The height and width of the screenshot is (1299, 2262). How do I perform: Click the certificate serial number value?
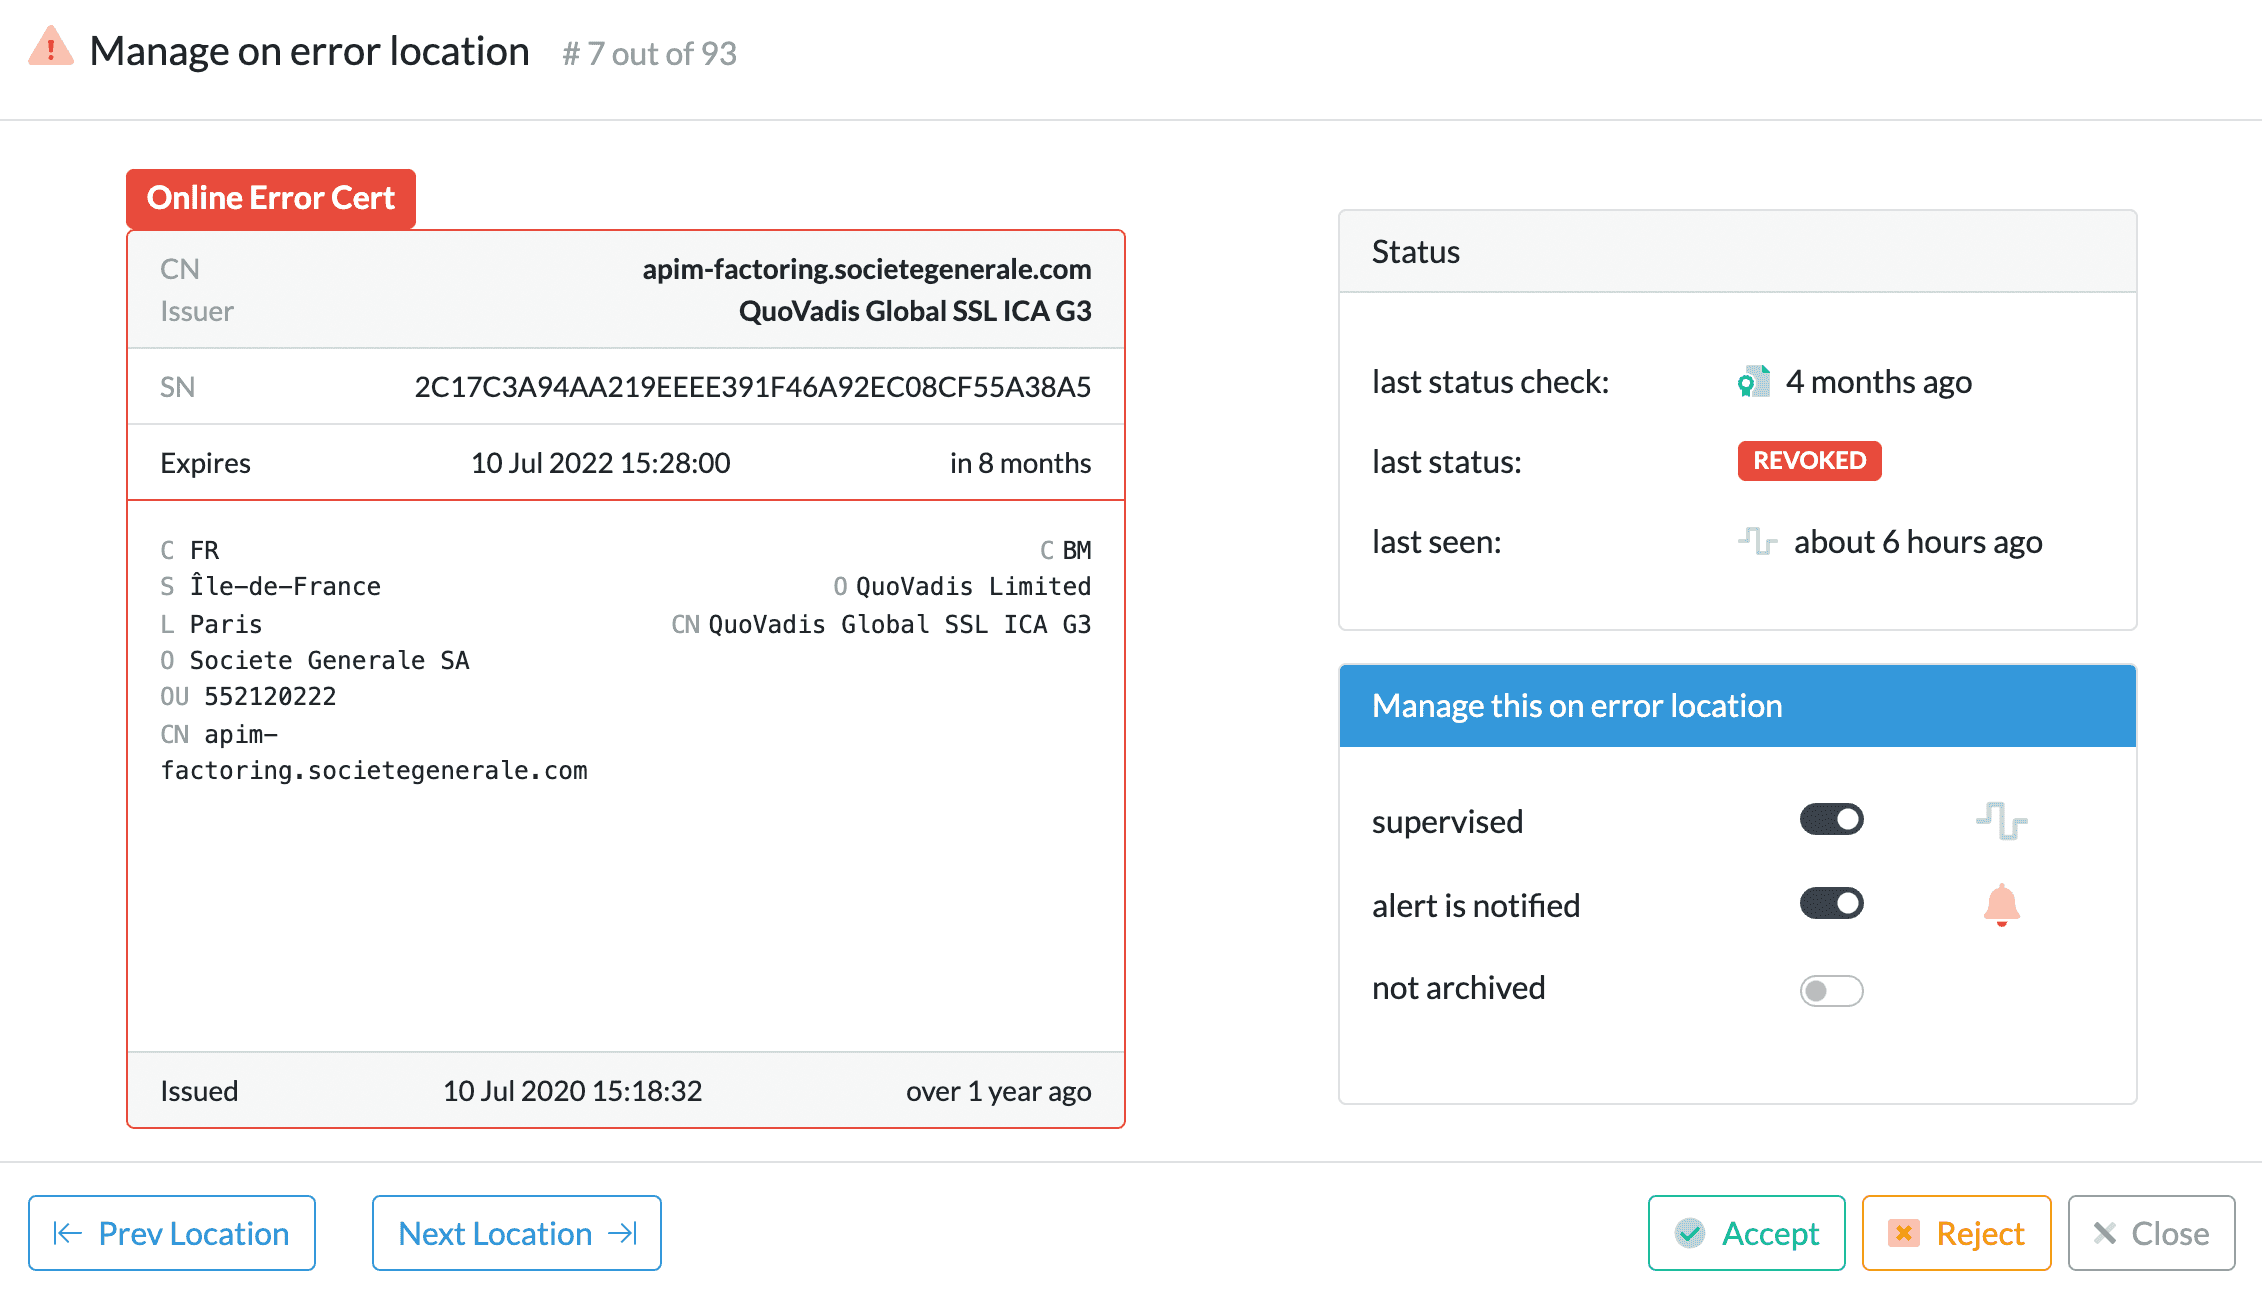(752, 387)
